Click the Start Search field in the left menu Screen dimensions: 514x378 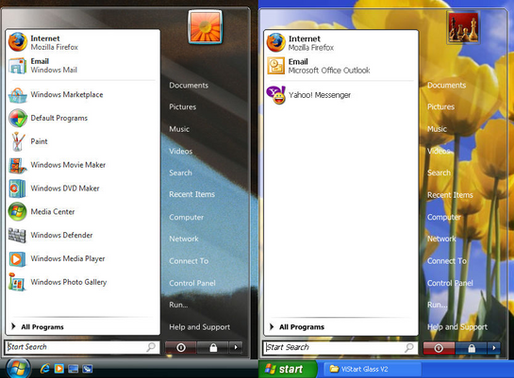[x=82, y=347]
